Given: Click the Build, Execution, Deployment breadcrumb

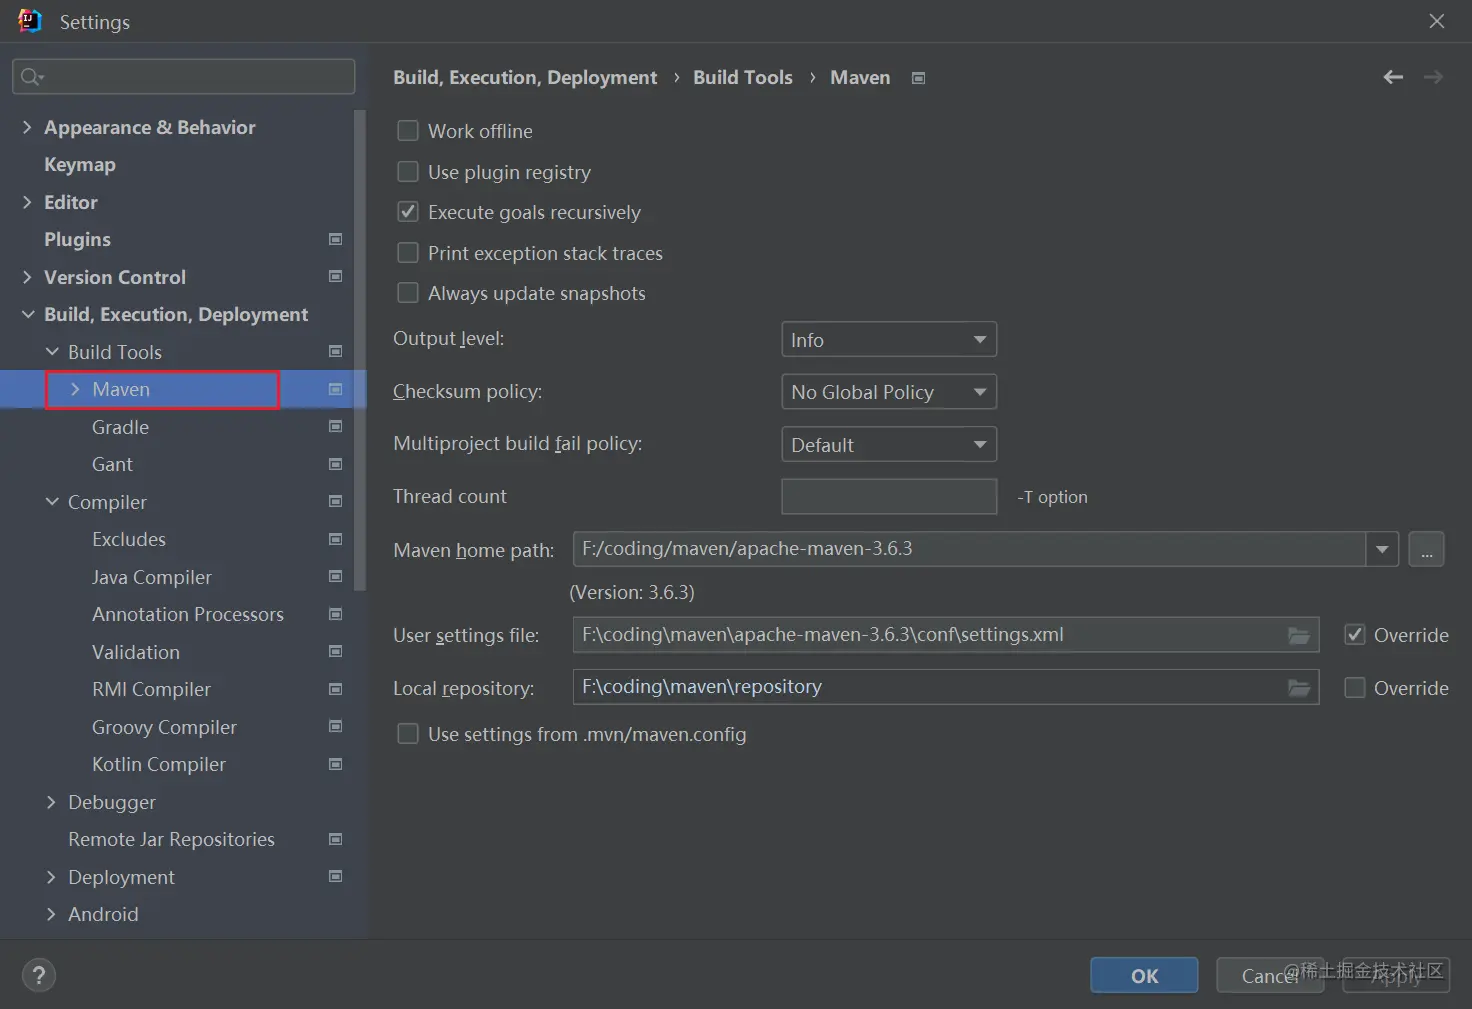Looking at the screenshot, I should coord(525,77).
